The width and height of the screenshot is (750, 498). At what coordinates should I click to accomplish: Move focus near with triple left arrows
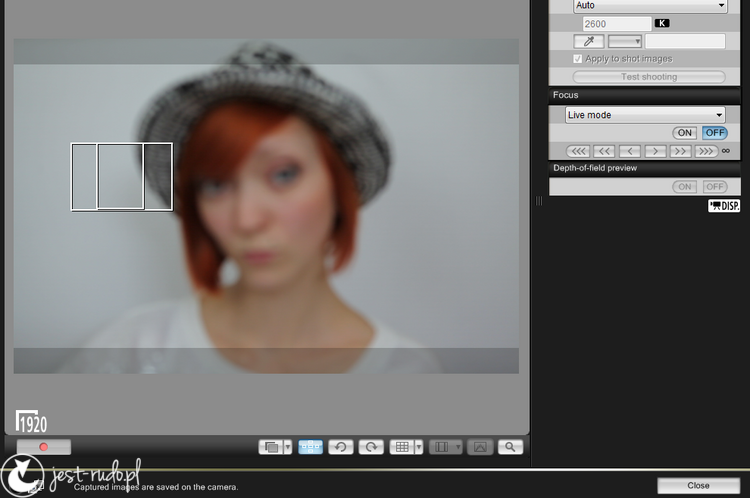(578, 151)
